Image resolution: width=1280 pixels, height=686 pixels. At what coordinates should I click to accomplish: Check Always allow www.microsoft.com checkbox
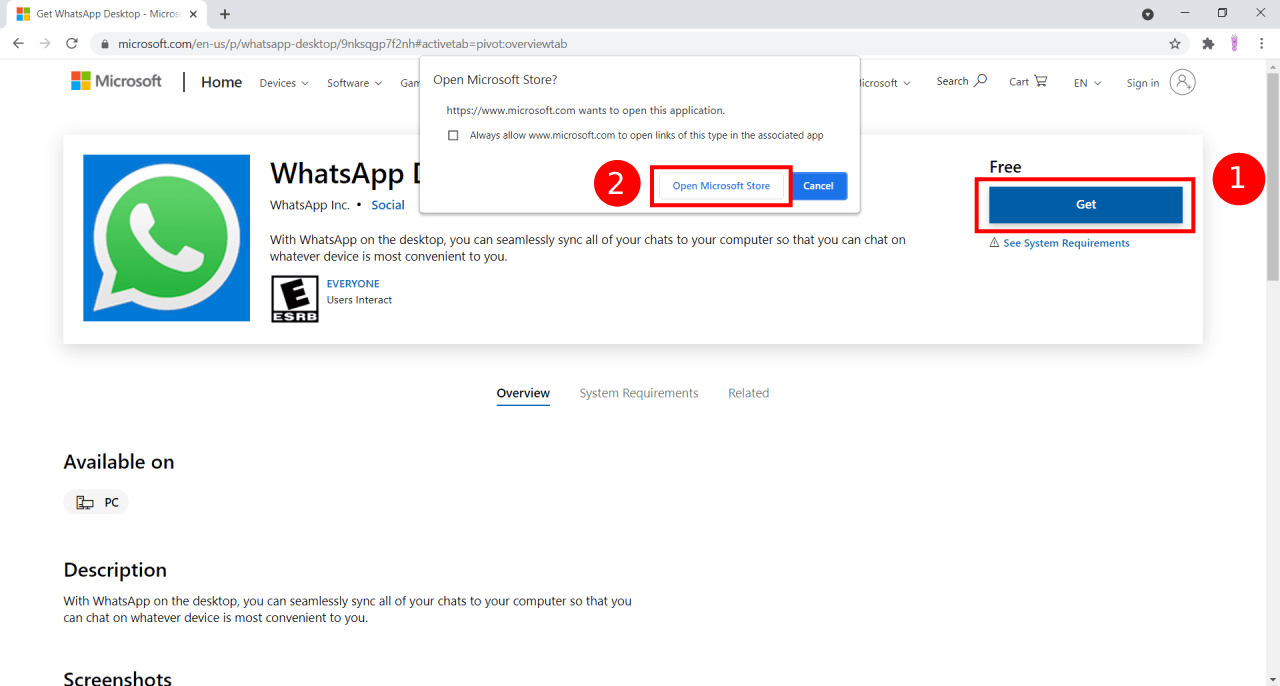pos(453,135)
